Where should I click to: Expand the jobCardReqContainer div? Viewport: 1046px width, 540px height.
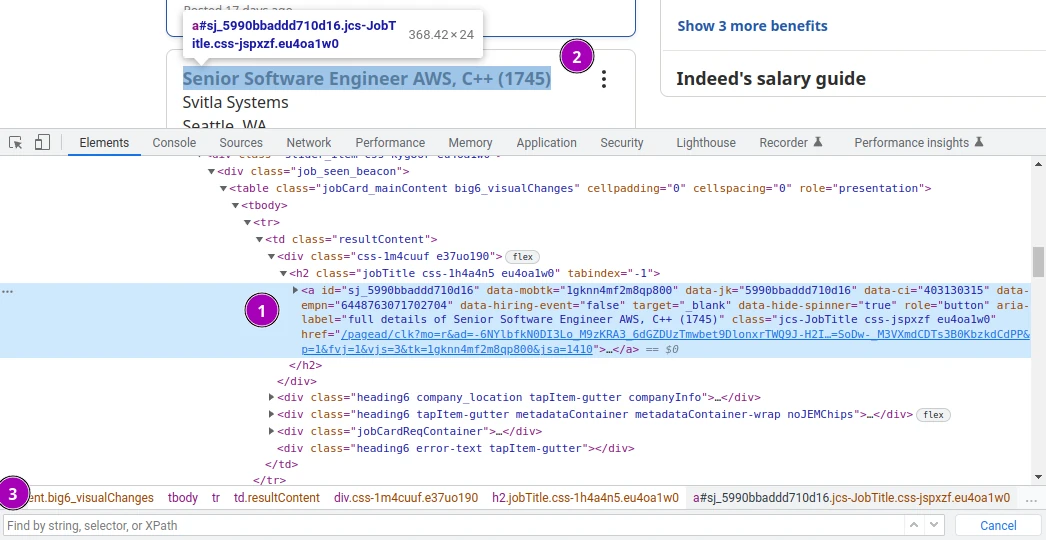pos(272,432)
